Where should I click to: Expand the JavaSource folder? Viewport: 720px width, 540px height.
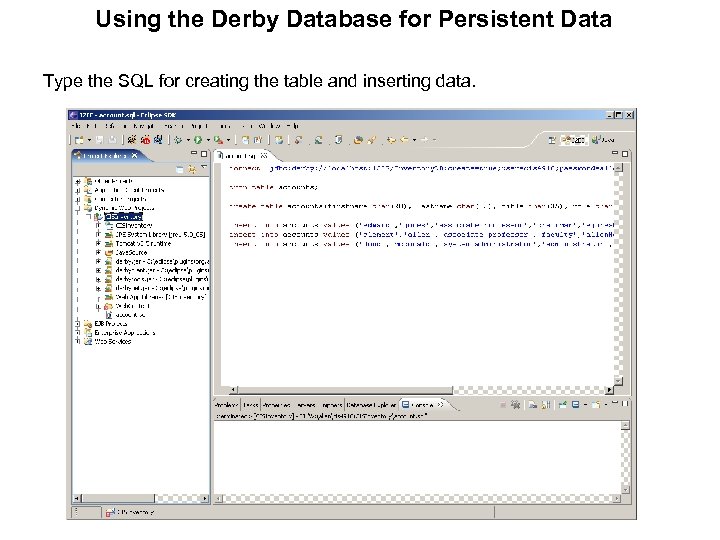tap(98, 252)
